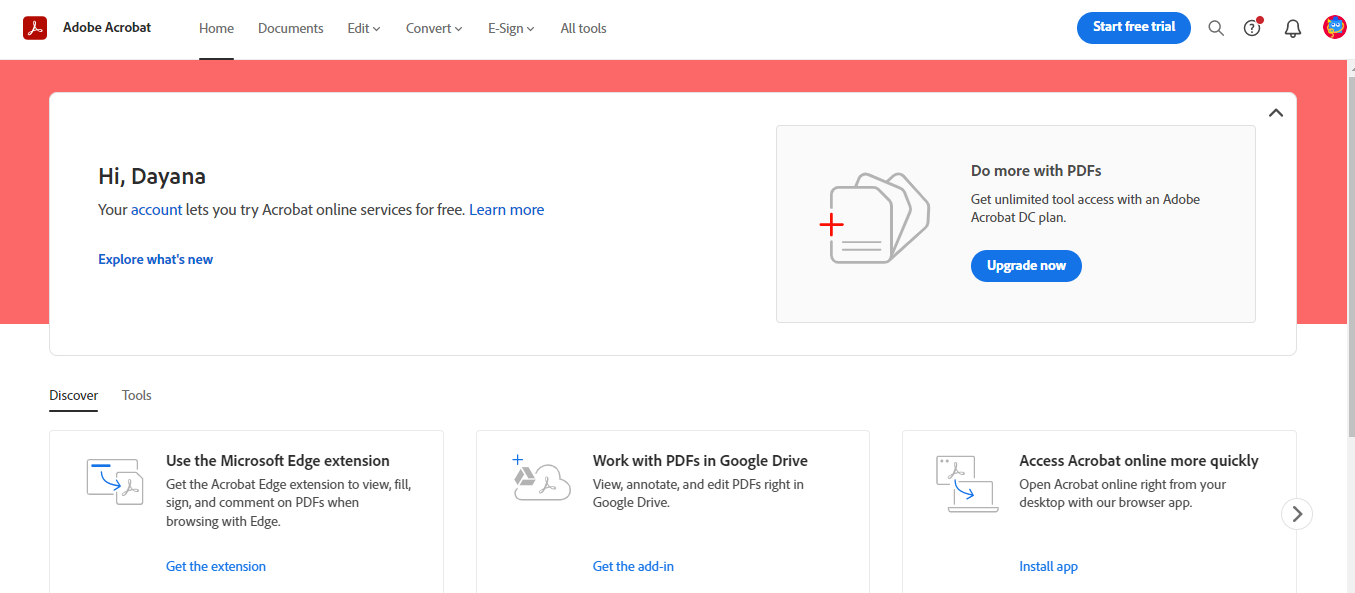
Task: Collapse the welcome banner with chevron
Action: tap(1276, 113)
